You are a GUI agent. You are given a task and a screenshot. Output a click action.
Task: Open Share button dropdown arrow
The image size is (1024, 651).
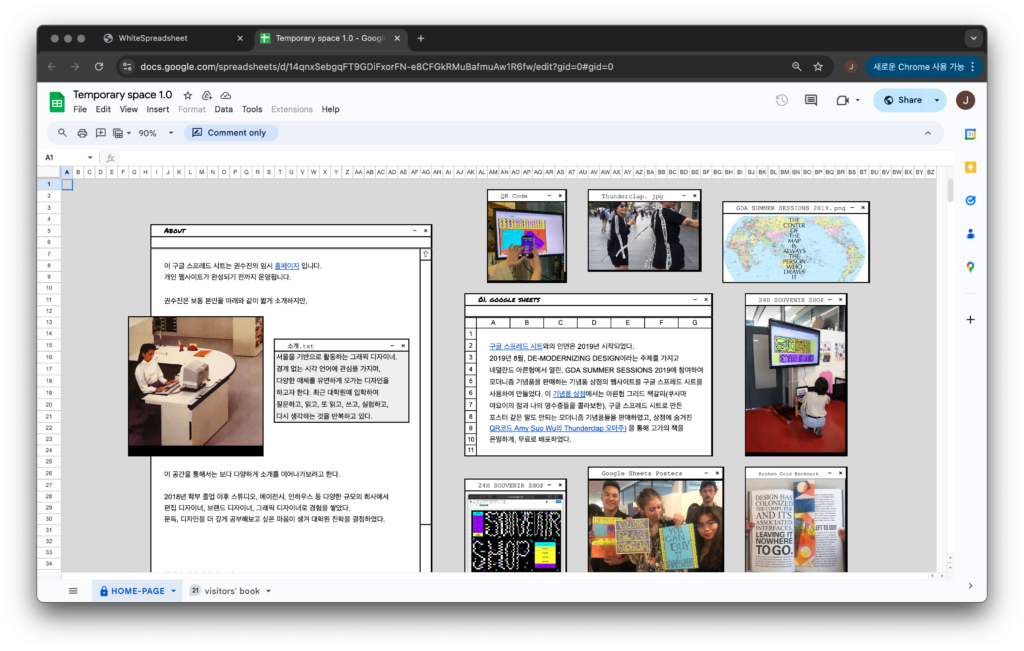(937, 100)
